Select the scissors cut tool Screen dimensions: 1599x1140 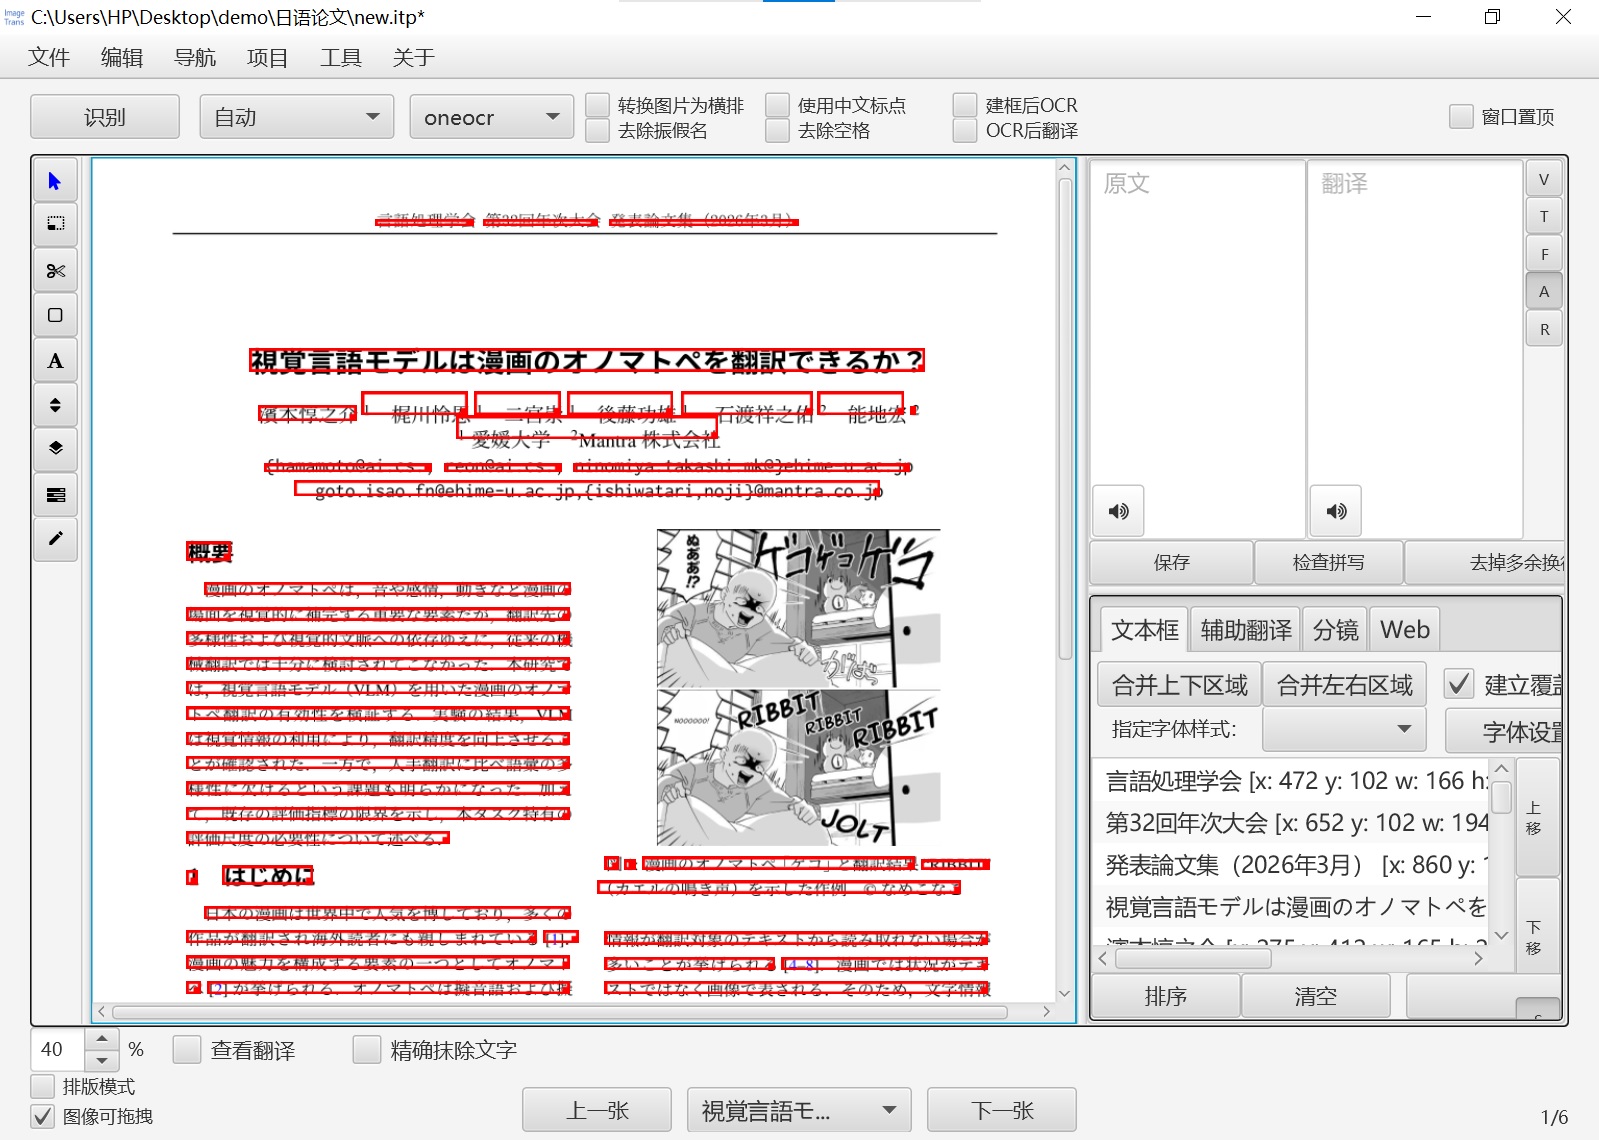click(55, 270)
